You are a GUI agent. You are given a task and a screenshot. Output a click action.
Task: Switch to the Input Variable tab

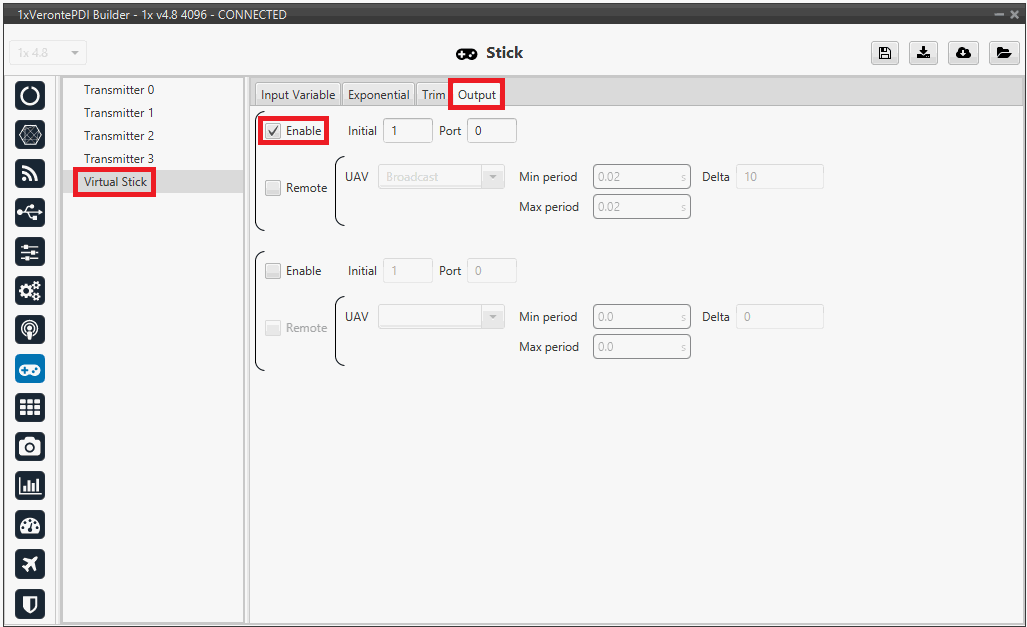coord(297,95)
